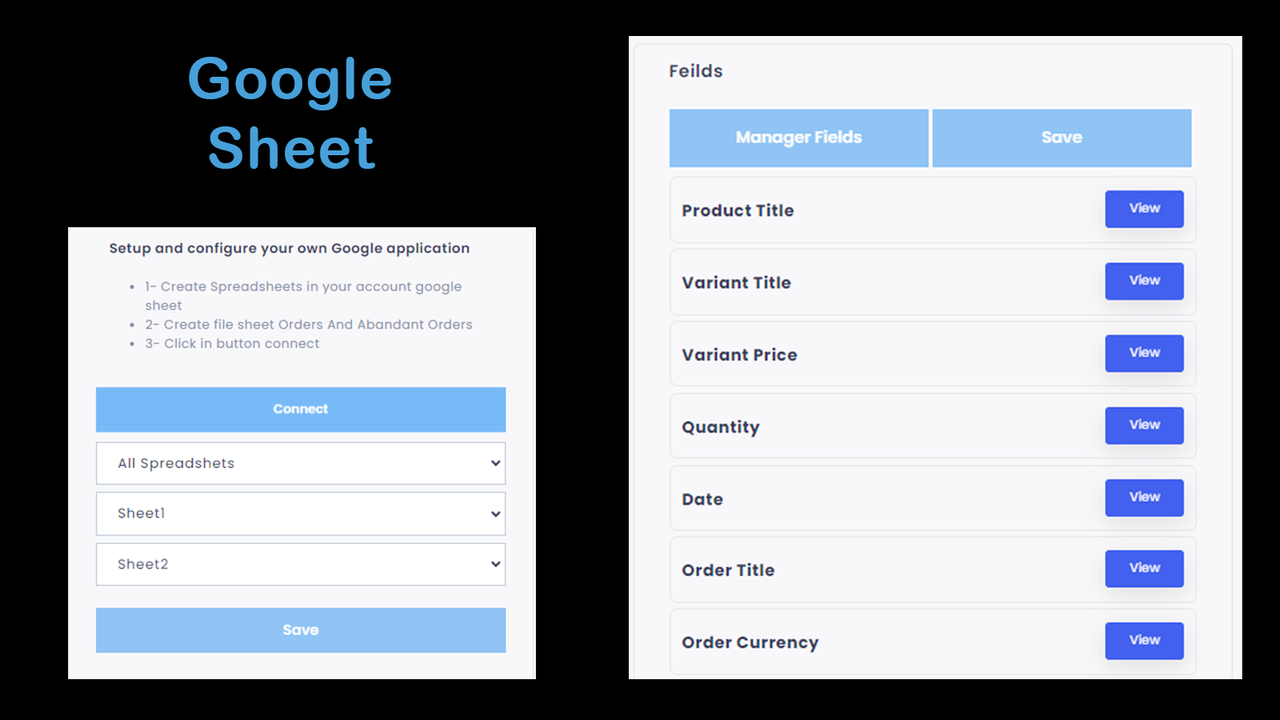This screenshot has height=720, width=1280.
Task: Click View for Date
Action: pos(1143,497)
